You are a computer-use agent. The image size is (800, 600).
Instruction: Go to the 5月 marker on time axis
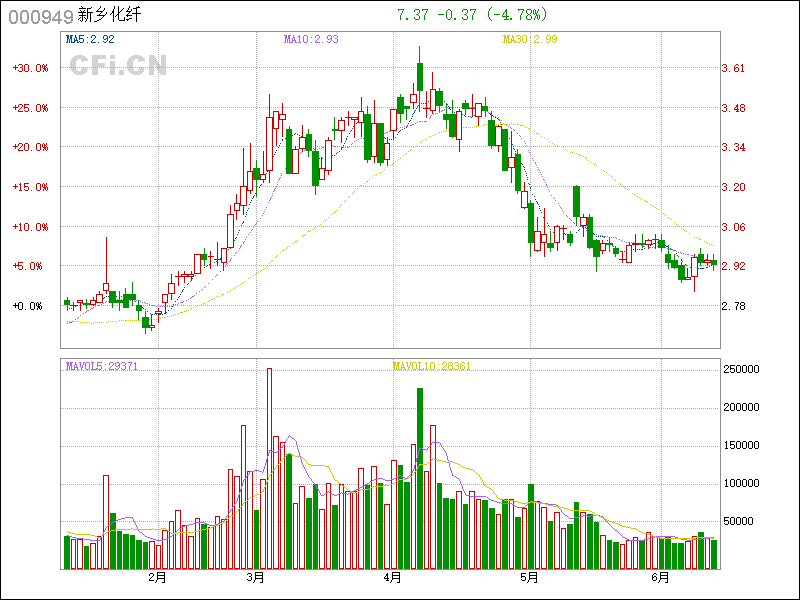(529, 578)
